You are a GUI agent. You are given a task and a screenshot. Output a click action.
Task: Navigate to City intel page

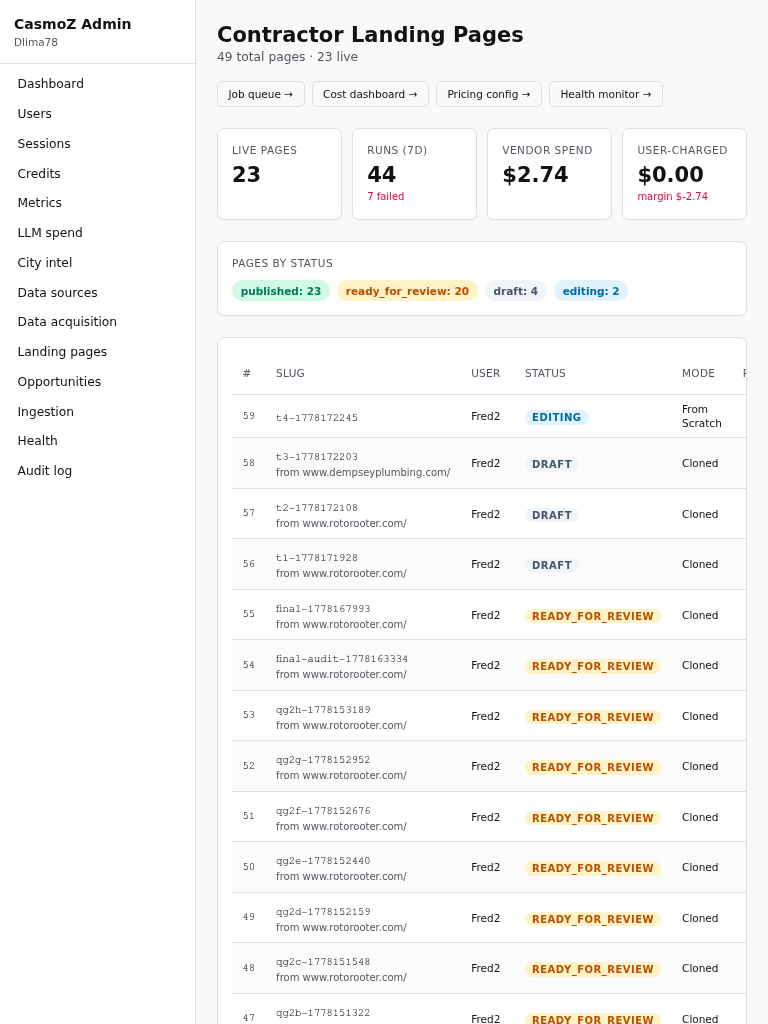point(44,263)
